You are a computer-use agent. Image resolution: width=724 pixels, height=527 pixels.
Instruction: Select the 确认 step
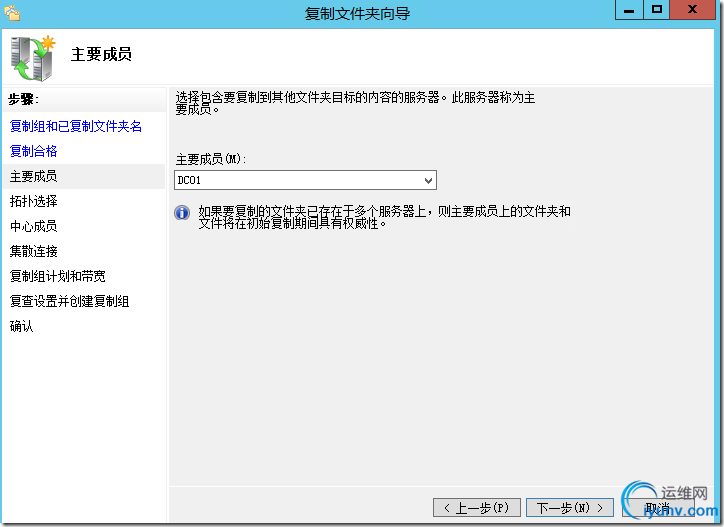click(x=21, y=326)
